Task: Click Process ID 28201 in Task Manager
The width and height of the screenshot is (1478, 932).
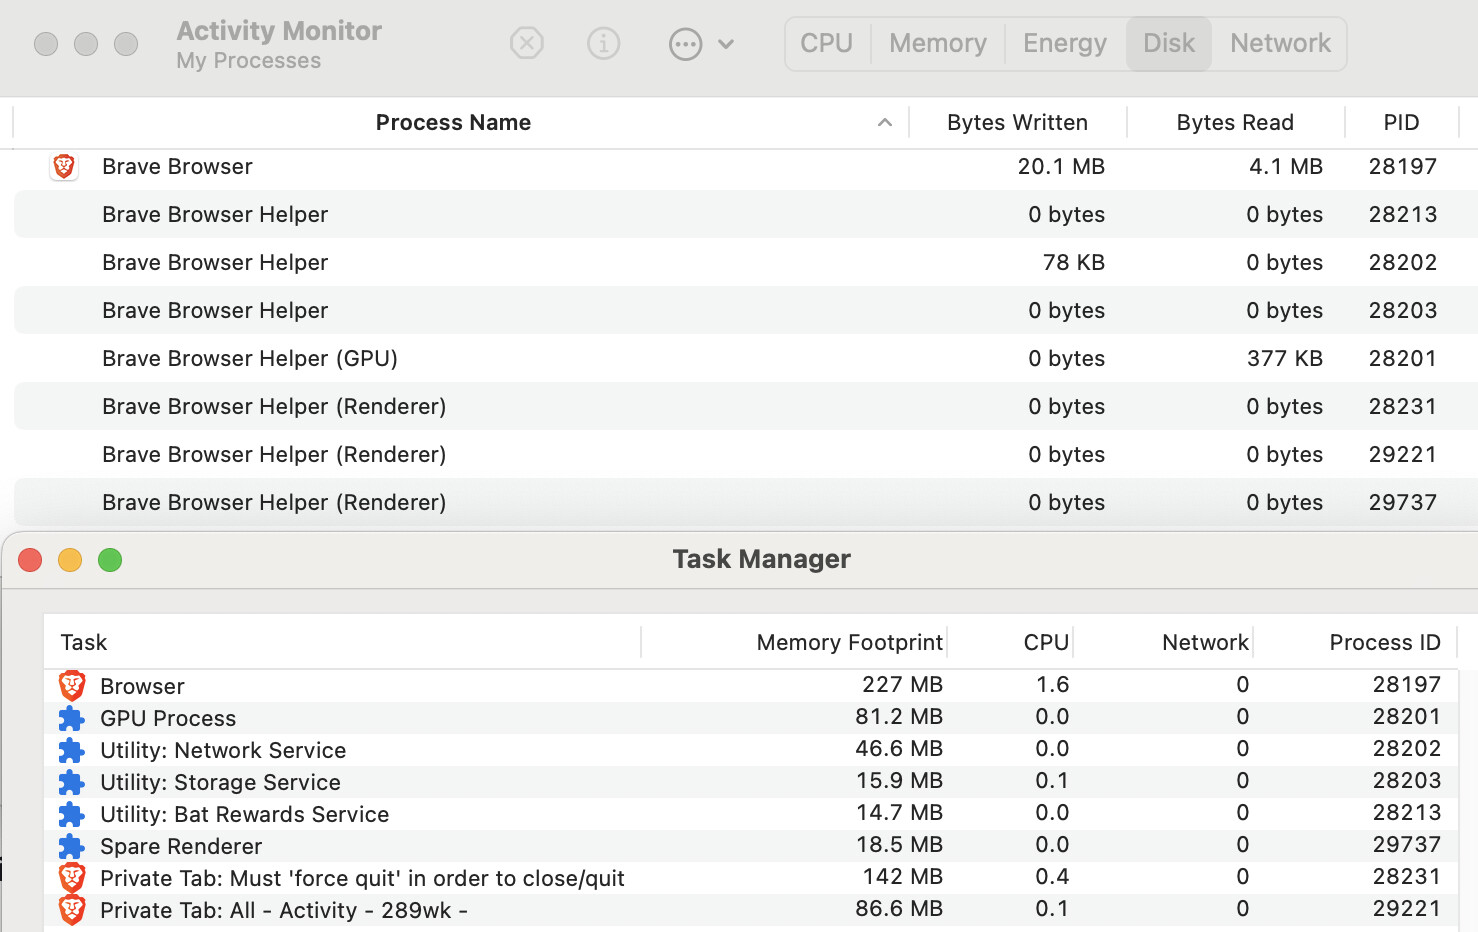Action: 1406,716
